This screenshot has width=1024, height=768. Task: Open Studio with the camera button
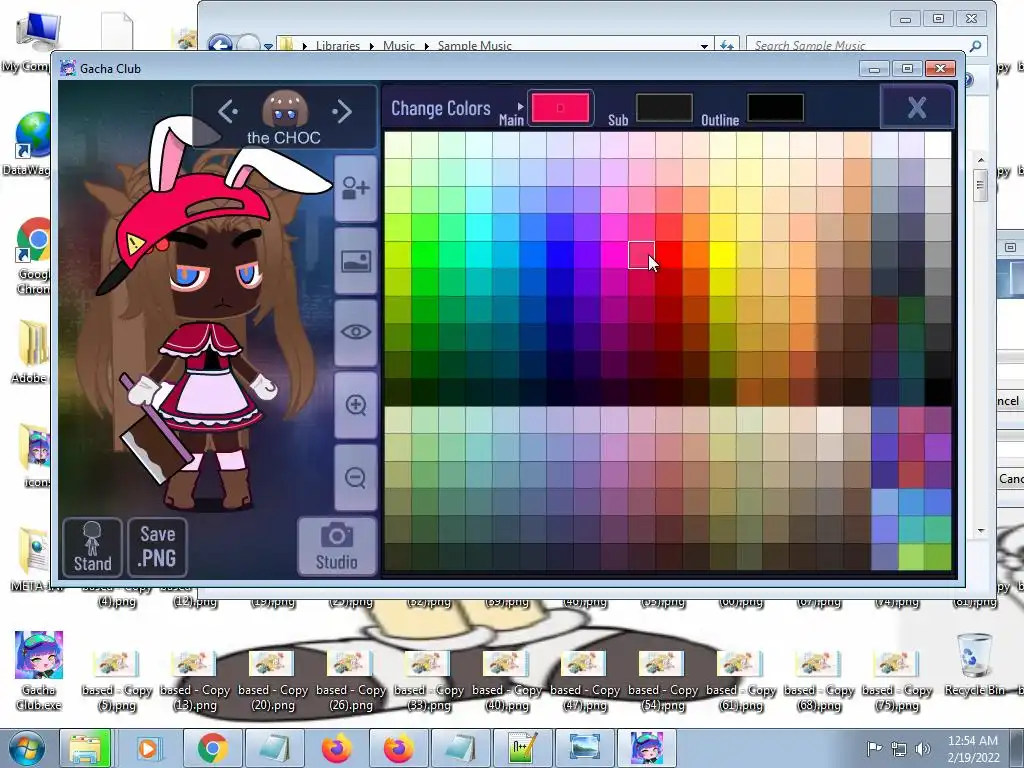coord(337,547)
